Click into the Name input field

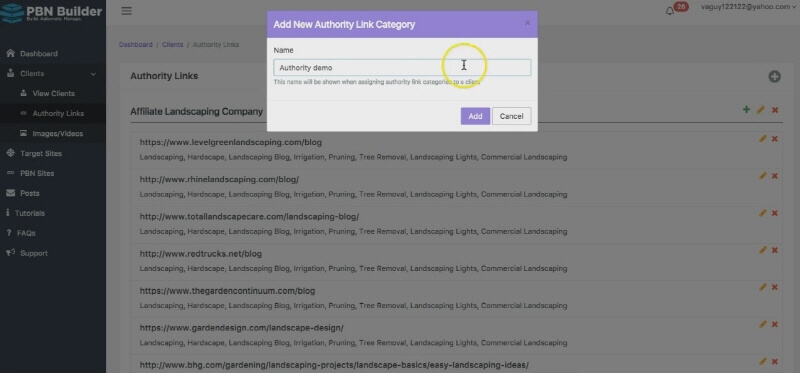pos(402,67)
